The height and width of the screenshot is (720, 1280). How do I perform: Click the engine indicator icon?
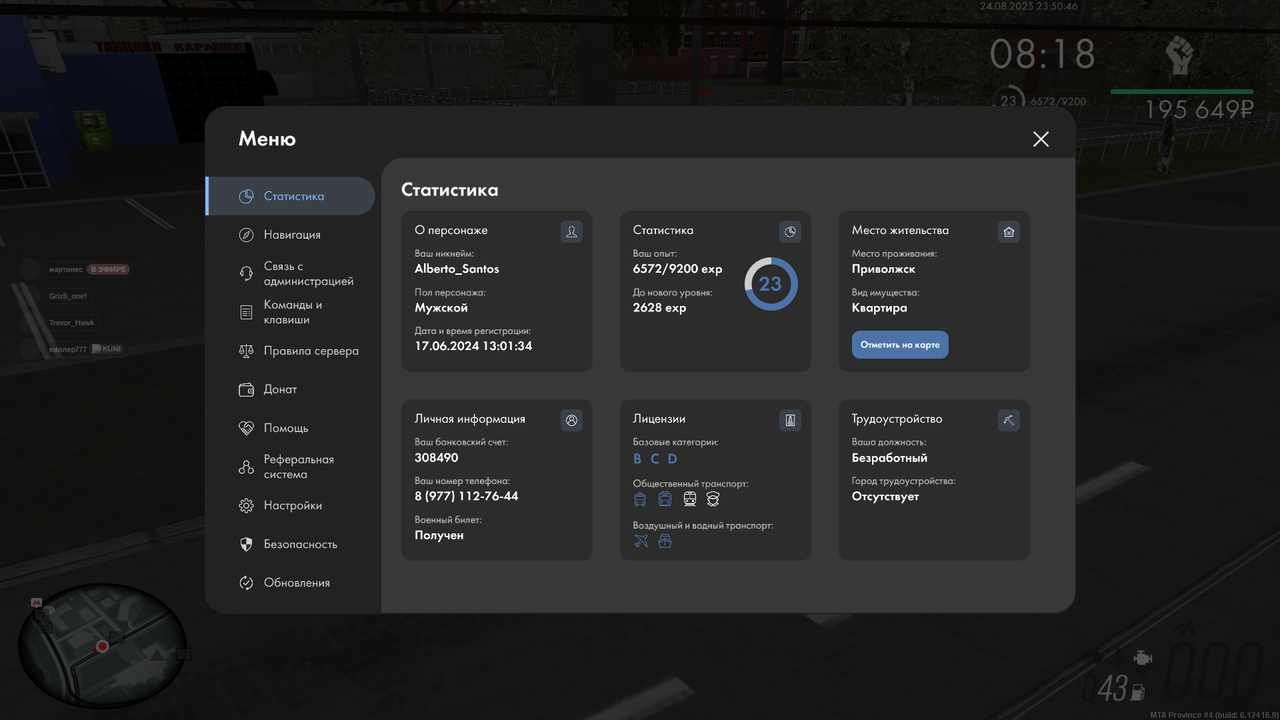[x=1143, y=658]
